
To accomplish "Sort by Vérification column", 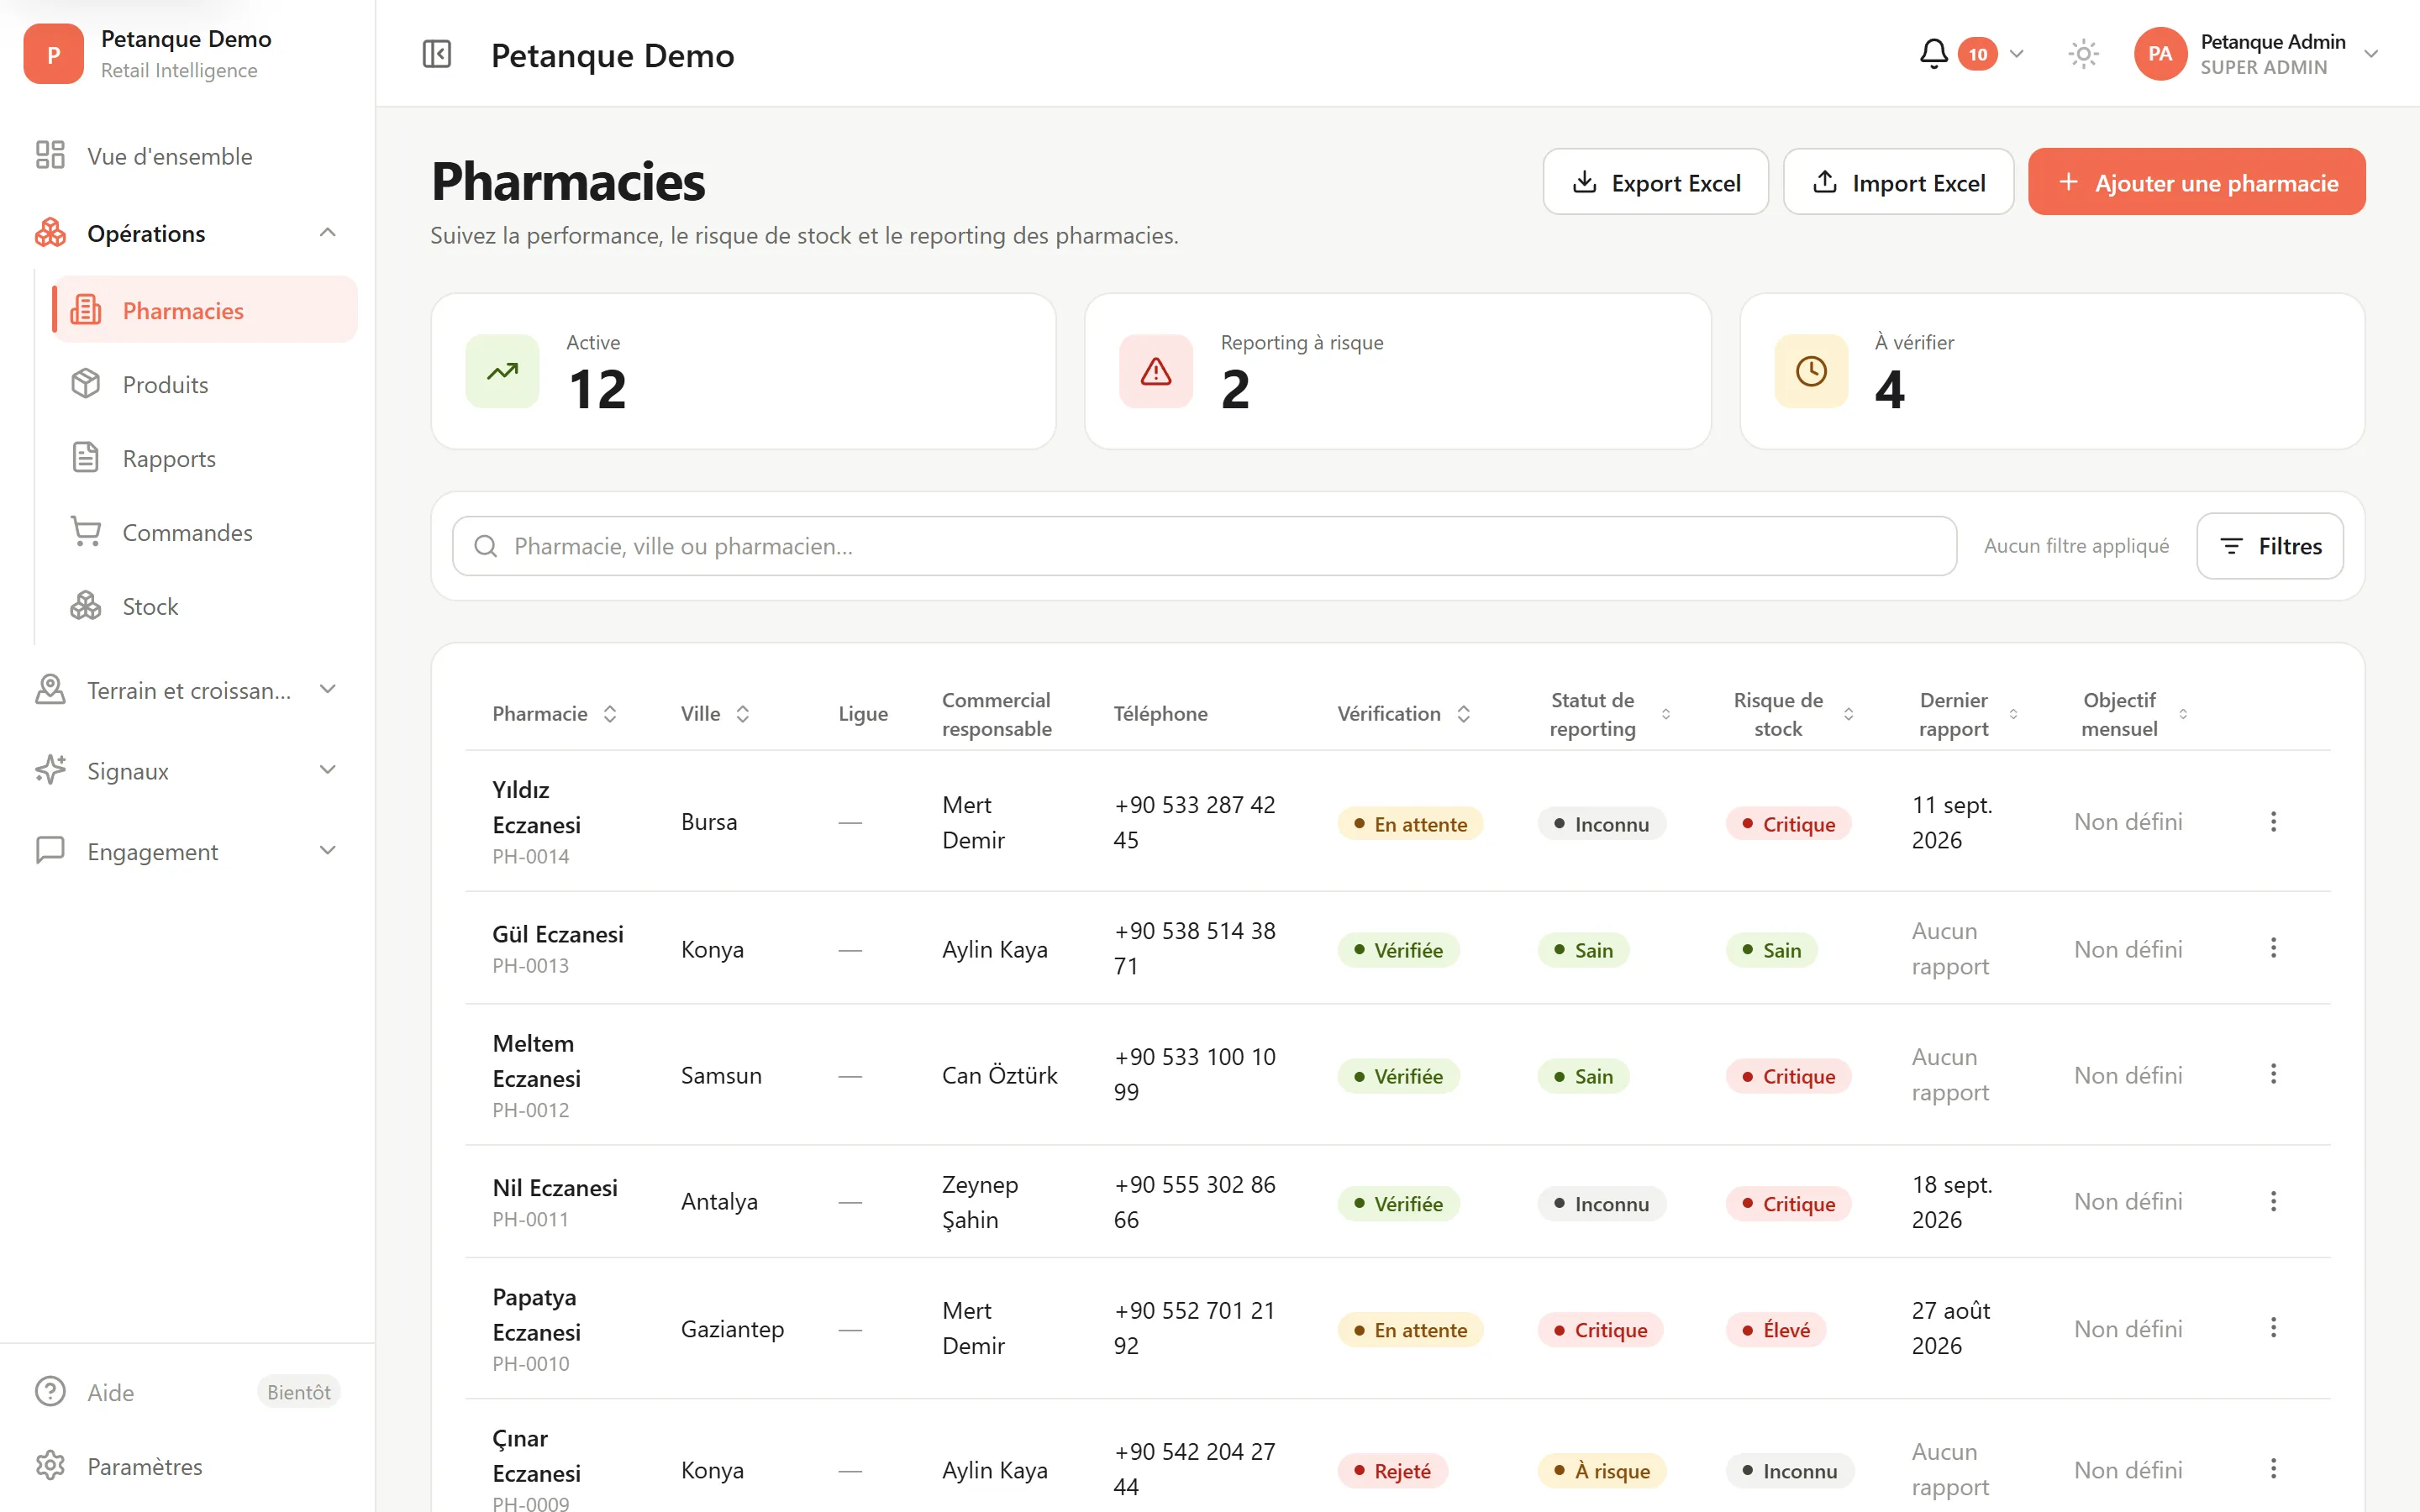I will click(x=1404, y=713).
